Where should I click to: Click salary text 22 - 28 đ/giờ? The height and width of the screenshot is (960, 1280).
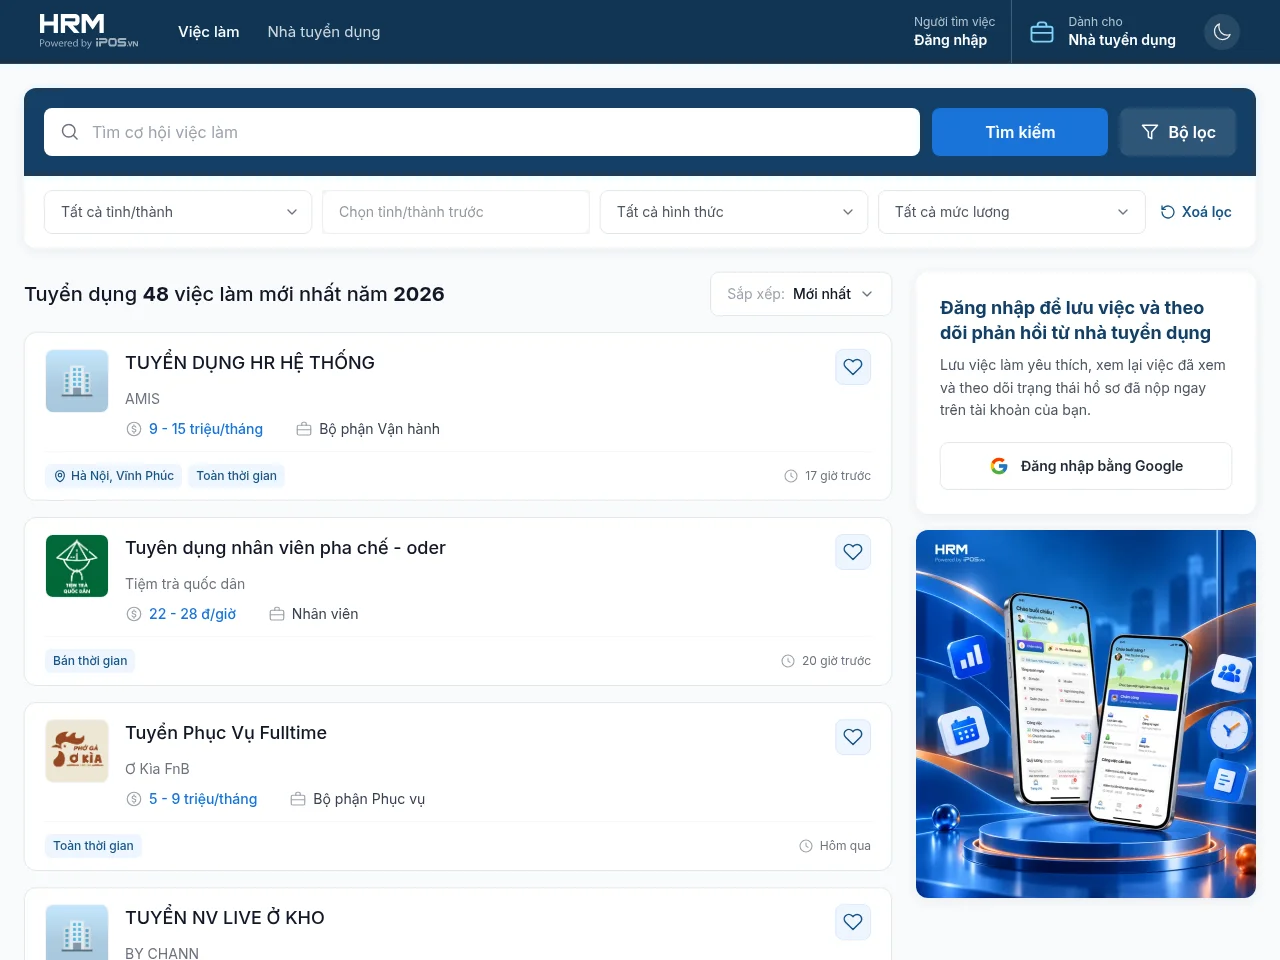[193, 614]
